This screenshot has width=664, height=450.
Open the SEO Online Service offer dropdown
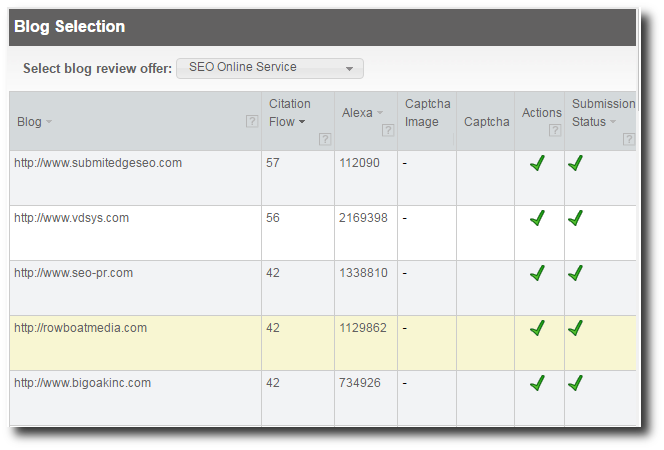[x=270, y=68]
